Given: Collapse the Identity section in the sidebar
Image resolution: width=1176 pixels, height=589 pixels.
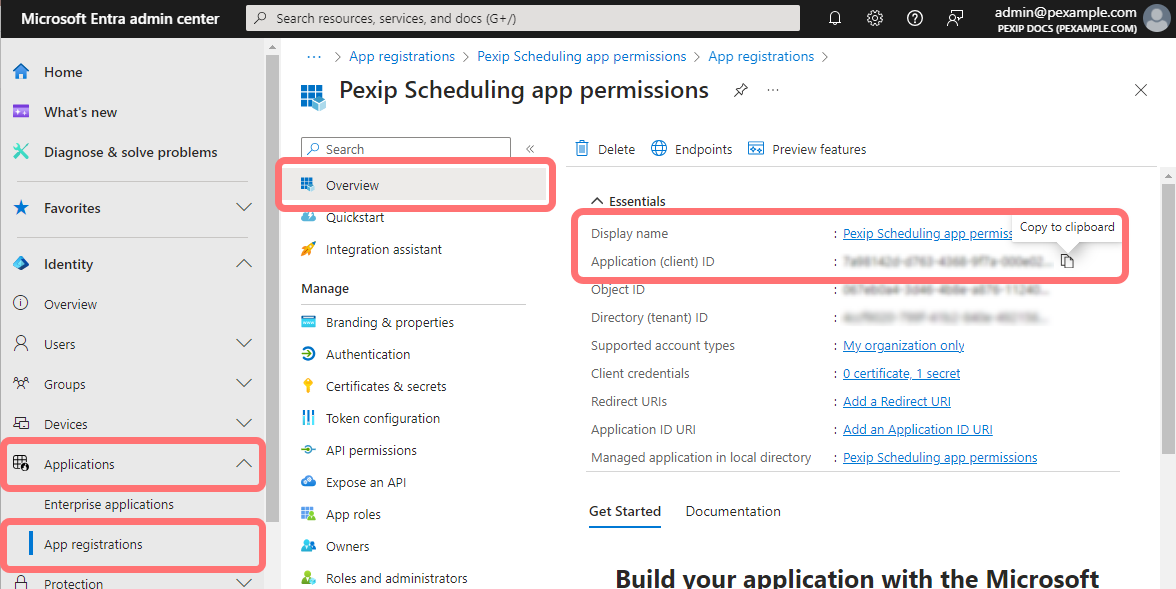Looking at the screenshot, I should pos(243,263).
